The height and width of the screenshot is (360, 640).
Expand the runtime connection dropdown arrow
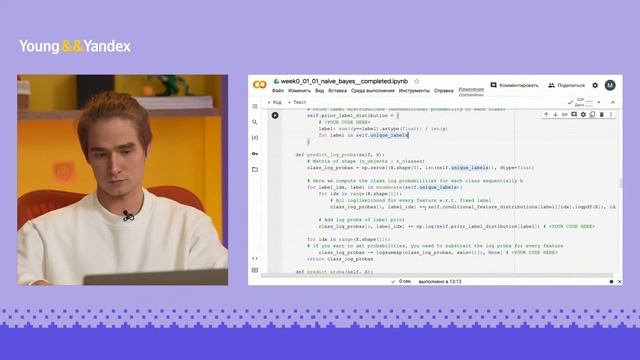(599, 102)
